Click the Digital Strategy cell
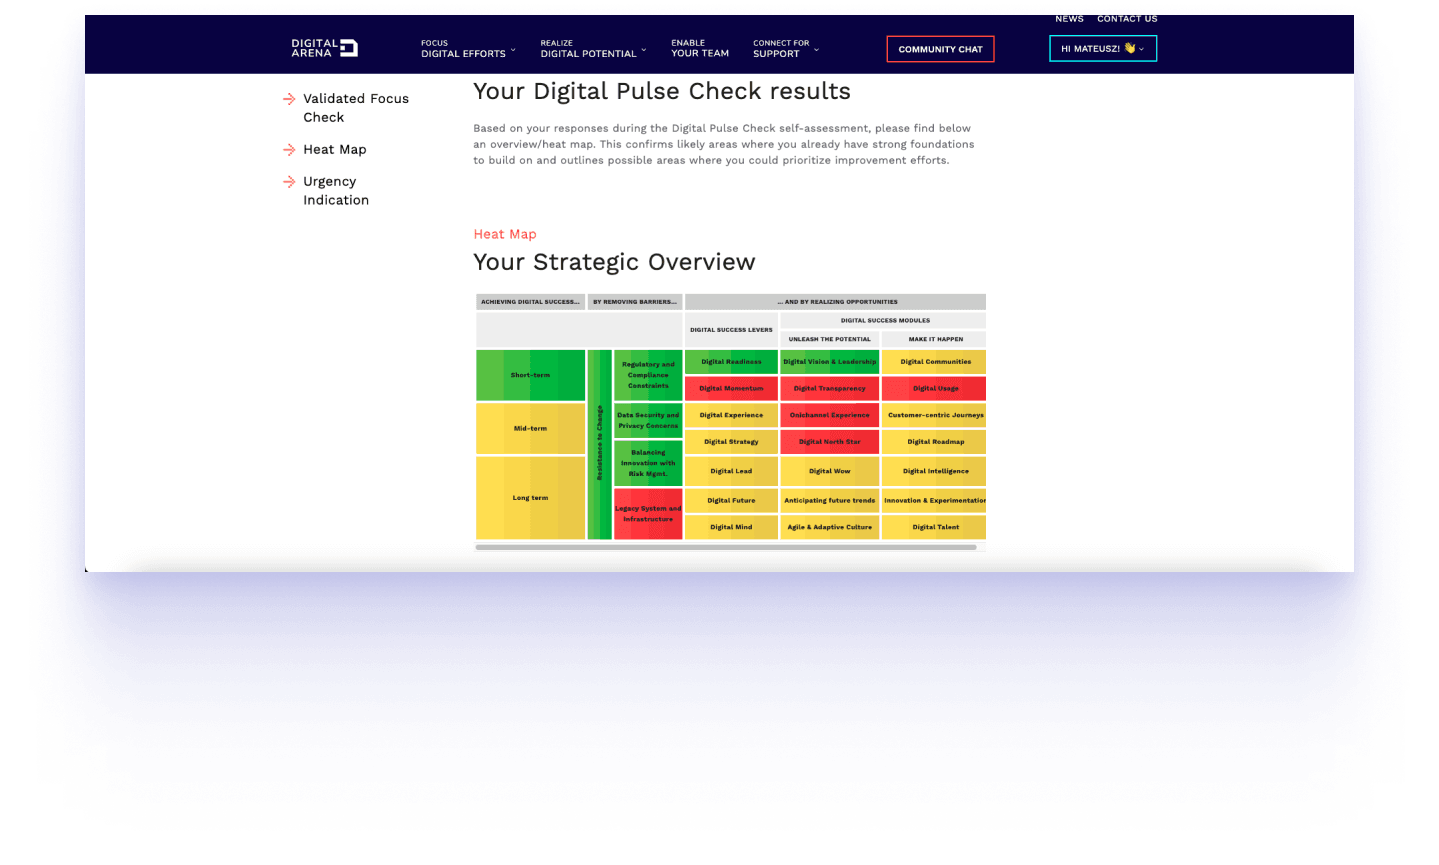This screenshot has height=865, width=1439. click(731, 442)
